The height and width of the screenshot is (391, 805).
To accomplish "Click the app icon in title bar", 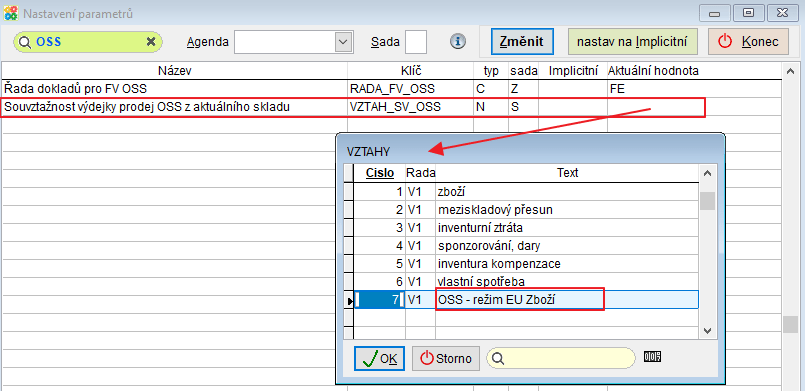I will tap(10, 13).
